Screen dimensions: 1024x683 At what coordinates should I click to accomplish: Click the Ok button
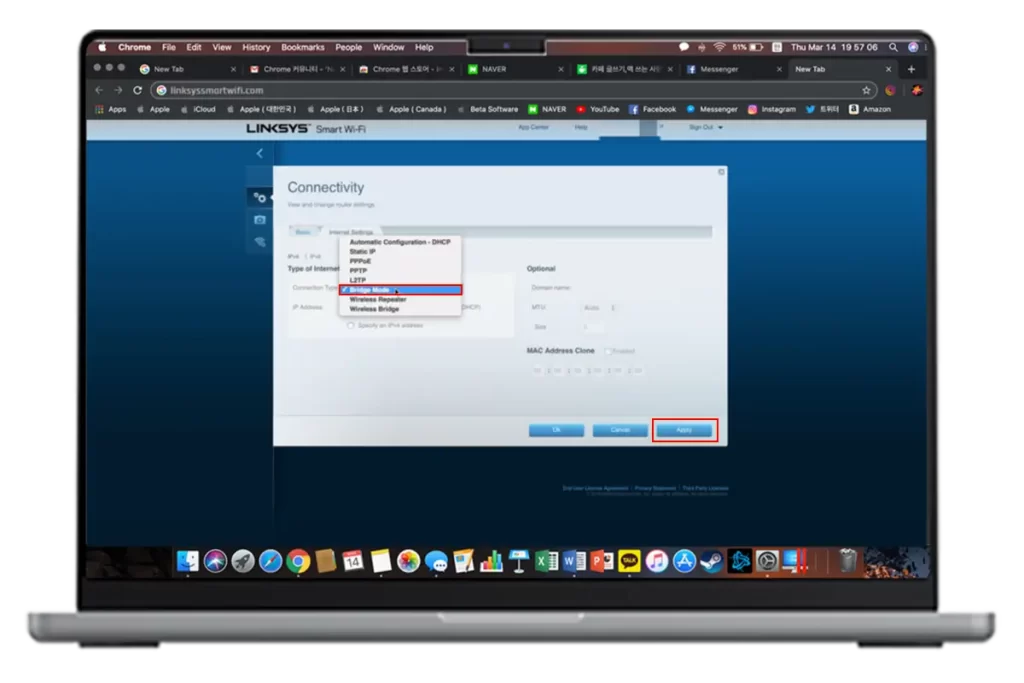556,430
